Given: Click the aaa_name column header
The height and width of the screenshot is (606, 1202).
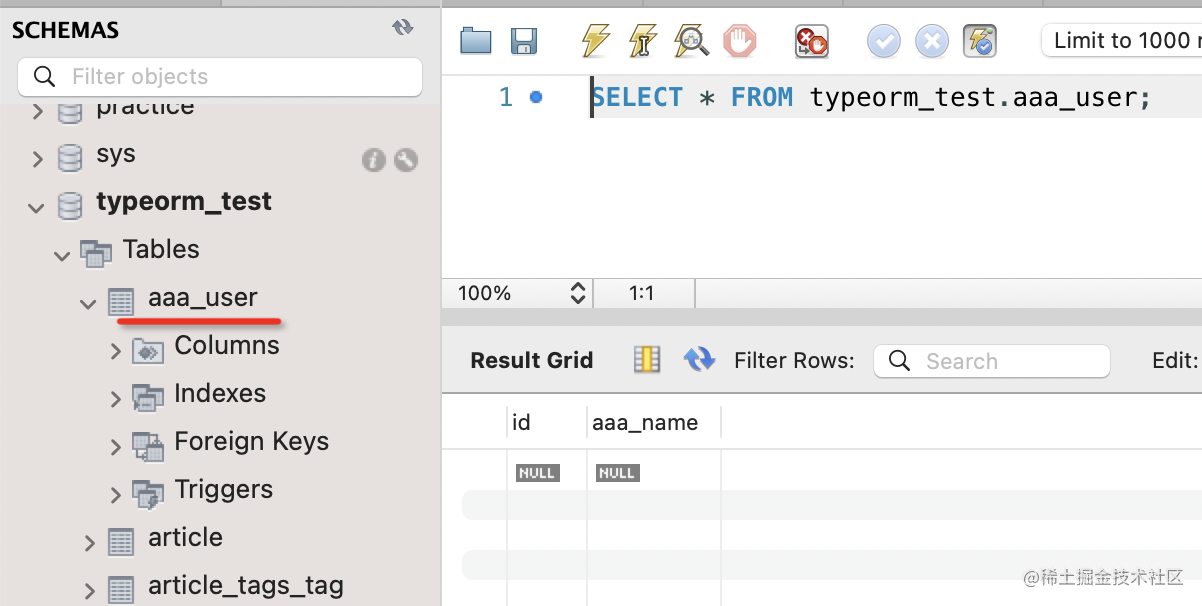Looking at the screenshot, I should pos(645,423).
